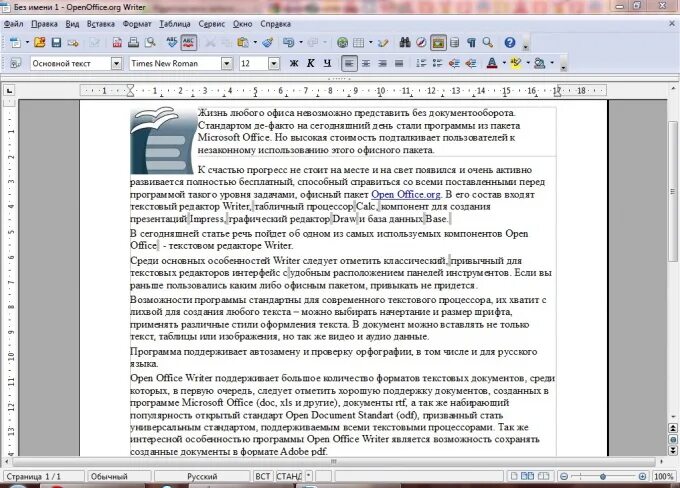Click Decrease Indent icon

(454, 63)
